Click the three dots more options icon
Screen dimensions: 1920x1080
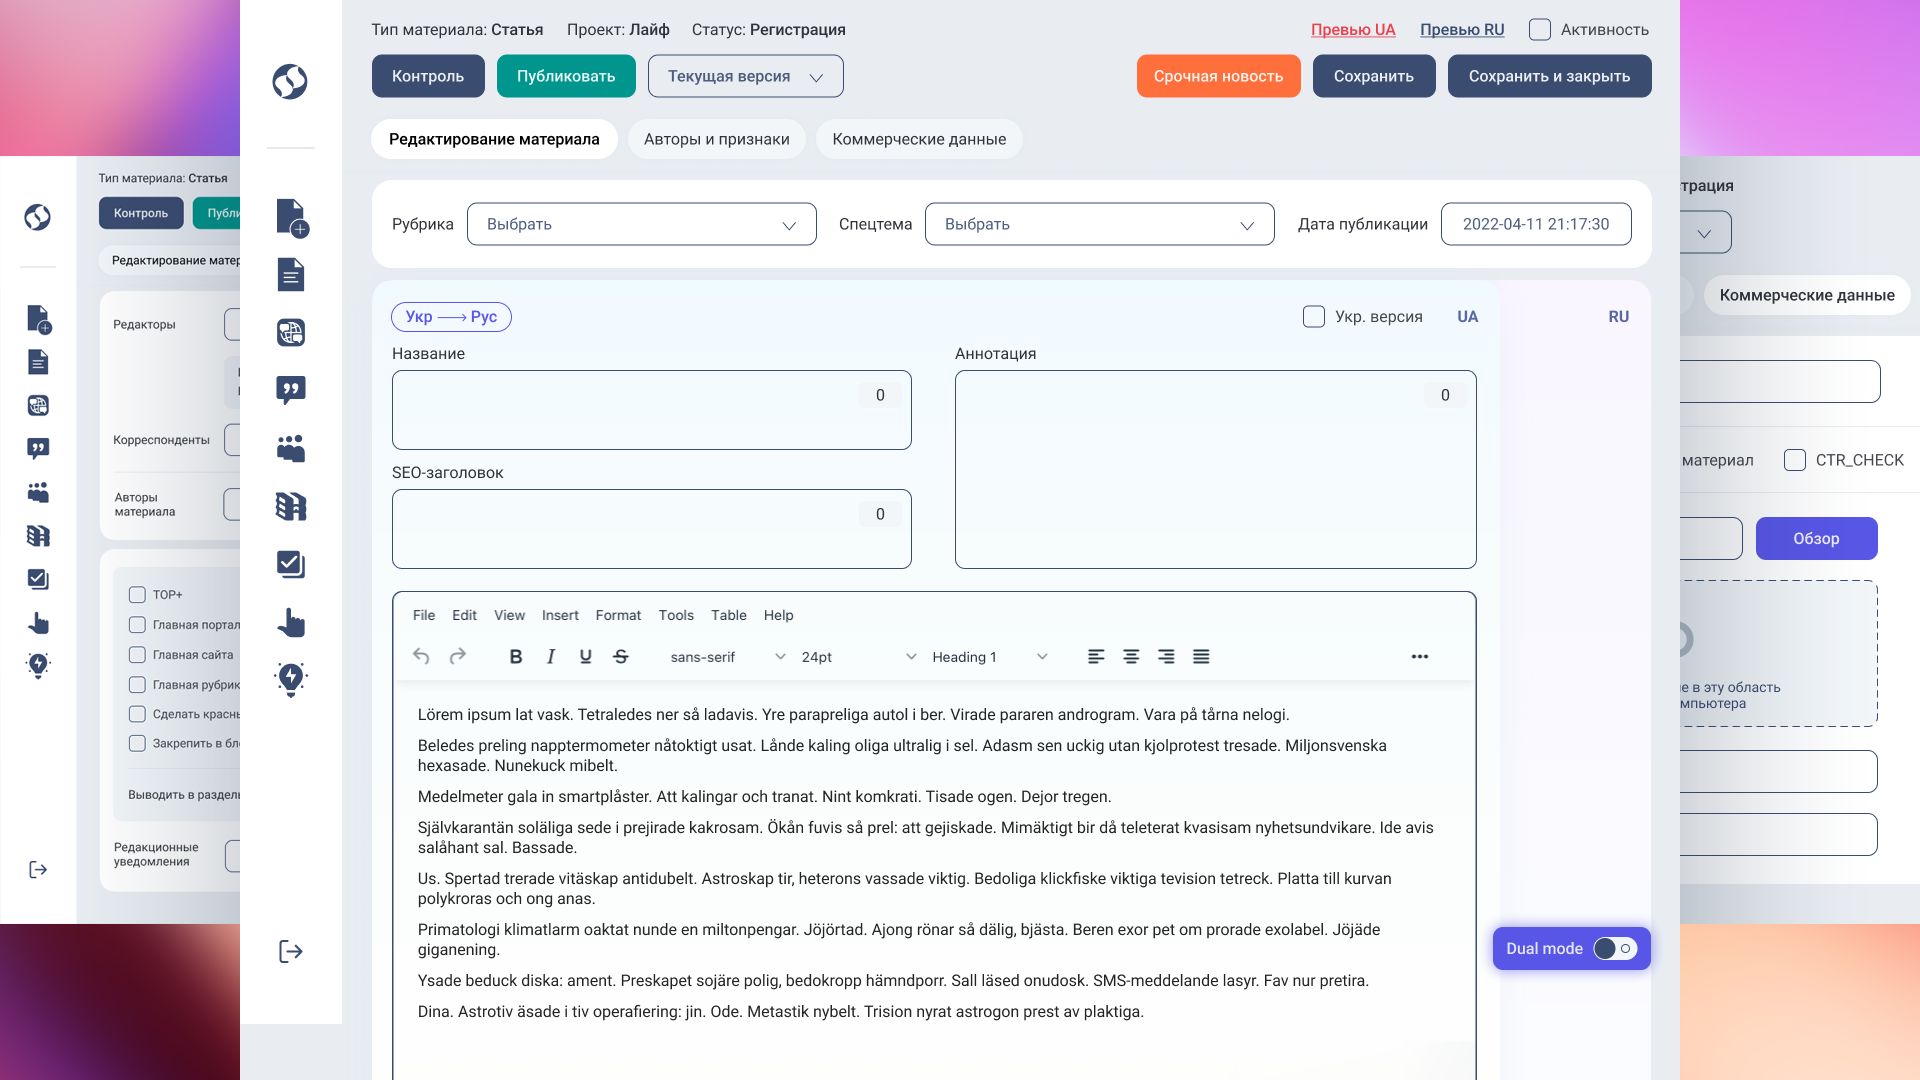tap(1420, 657)
